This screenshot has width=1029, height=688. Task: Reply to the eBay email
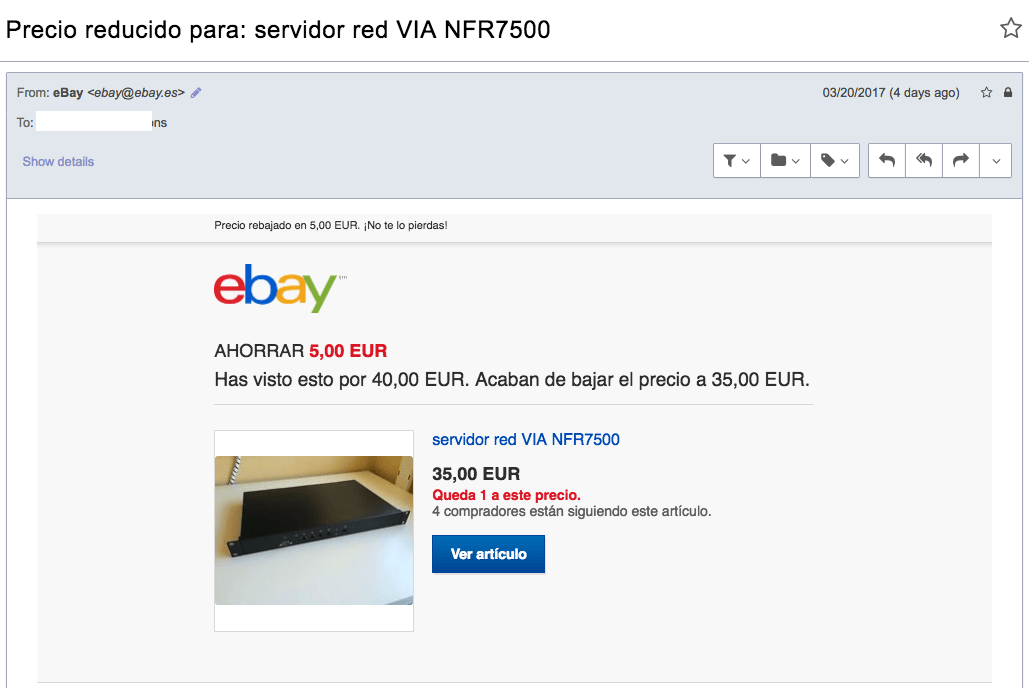click(887, 160)
